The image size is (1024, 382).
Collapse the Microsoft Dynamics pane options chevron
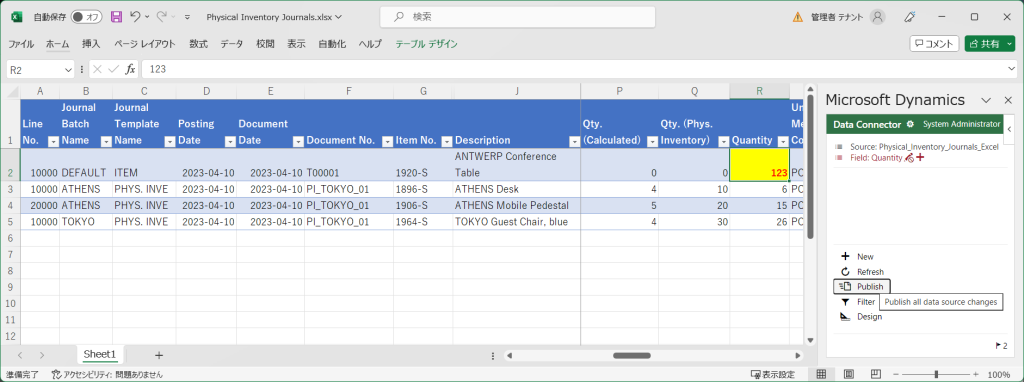click(987, 101)
